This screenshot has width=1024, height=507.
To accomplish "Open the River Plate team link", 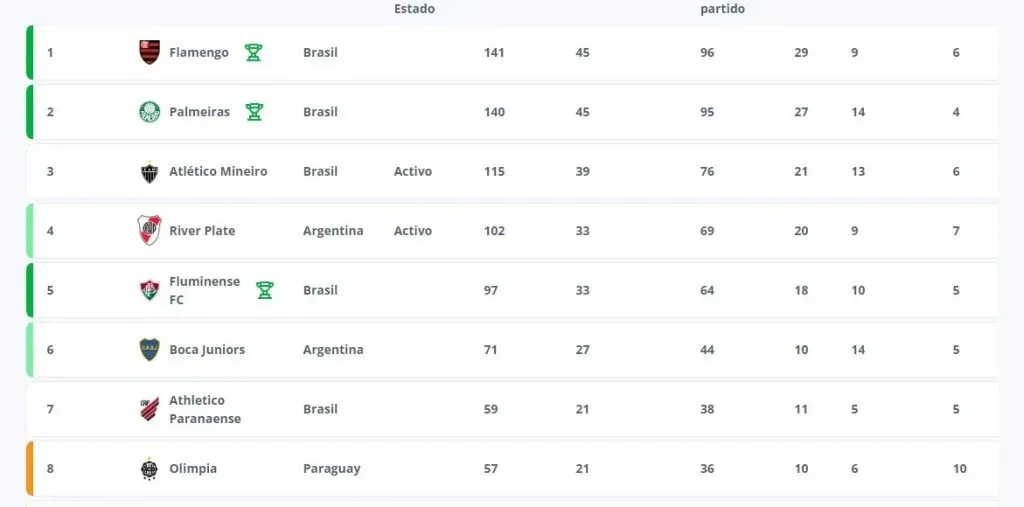I will 202,231.
